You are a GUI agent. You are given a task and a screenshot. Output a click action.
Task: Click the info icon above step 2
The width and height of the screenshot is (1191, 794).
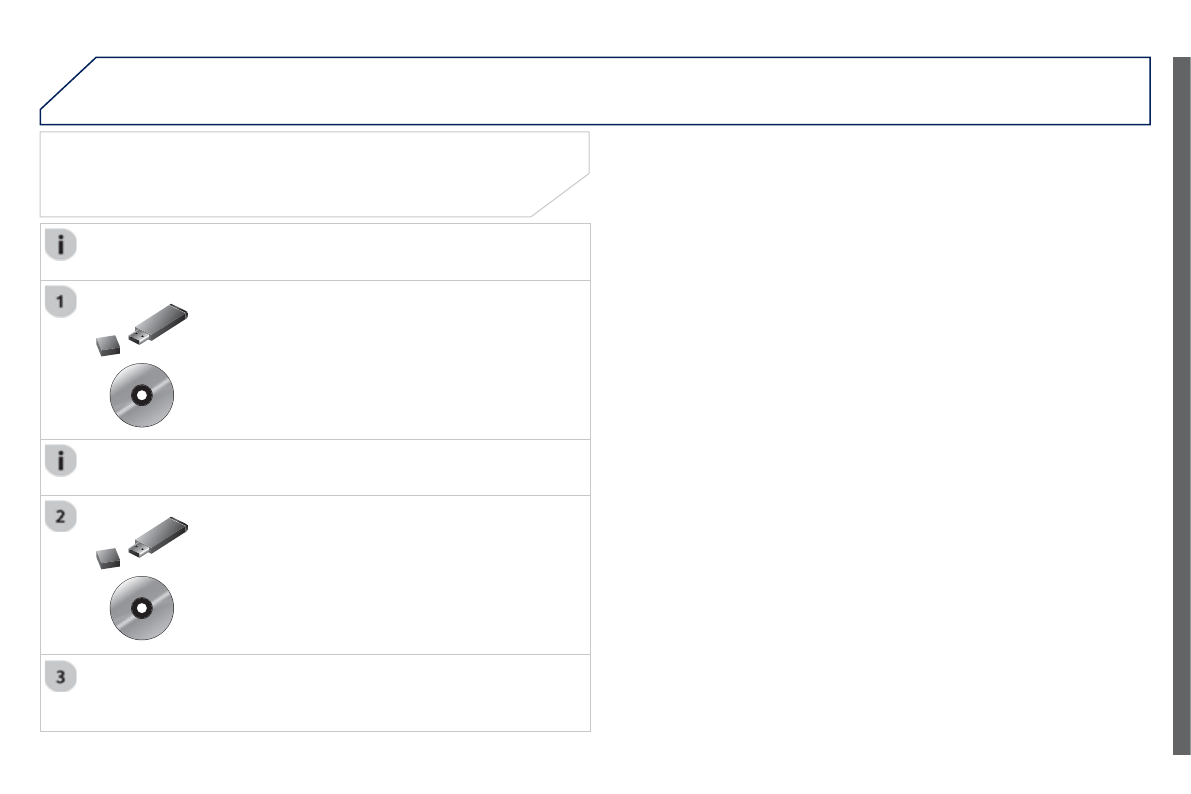pos(61,463)
